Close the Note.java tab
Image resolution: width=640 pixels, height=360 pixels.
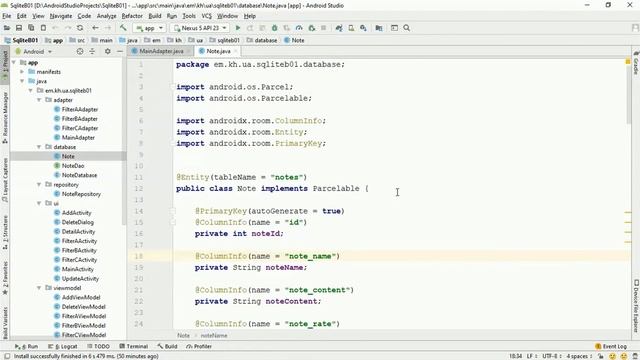click(236, 51)
